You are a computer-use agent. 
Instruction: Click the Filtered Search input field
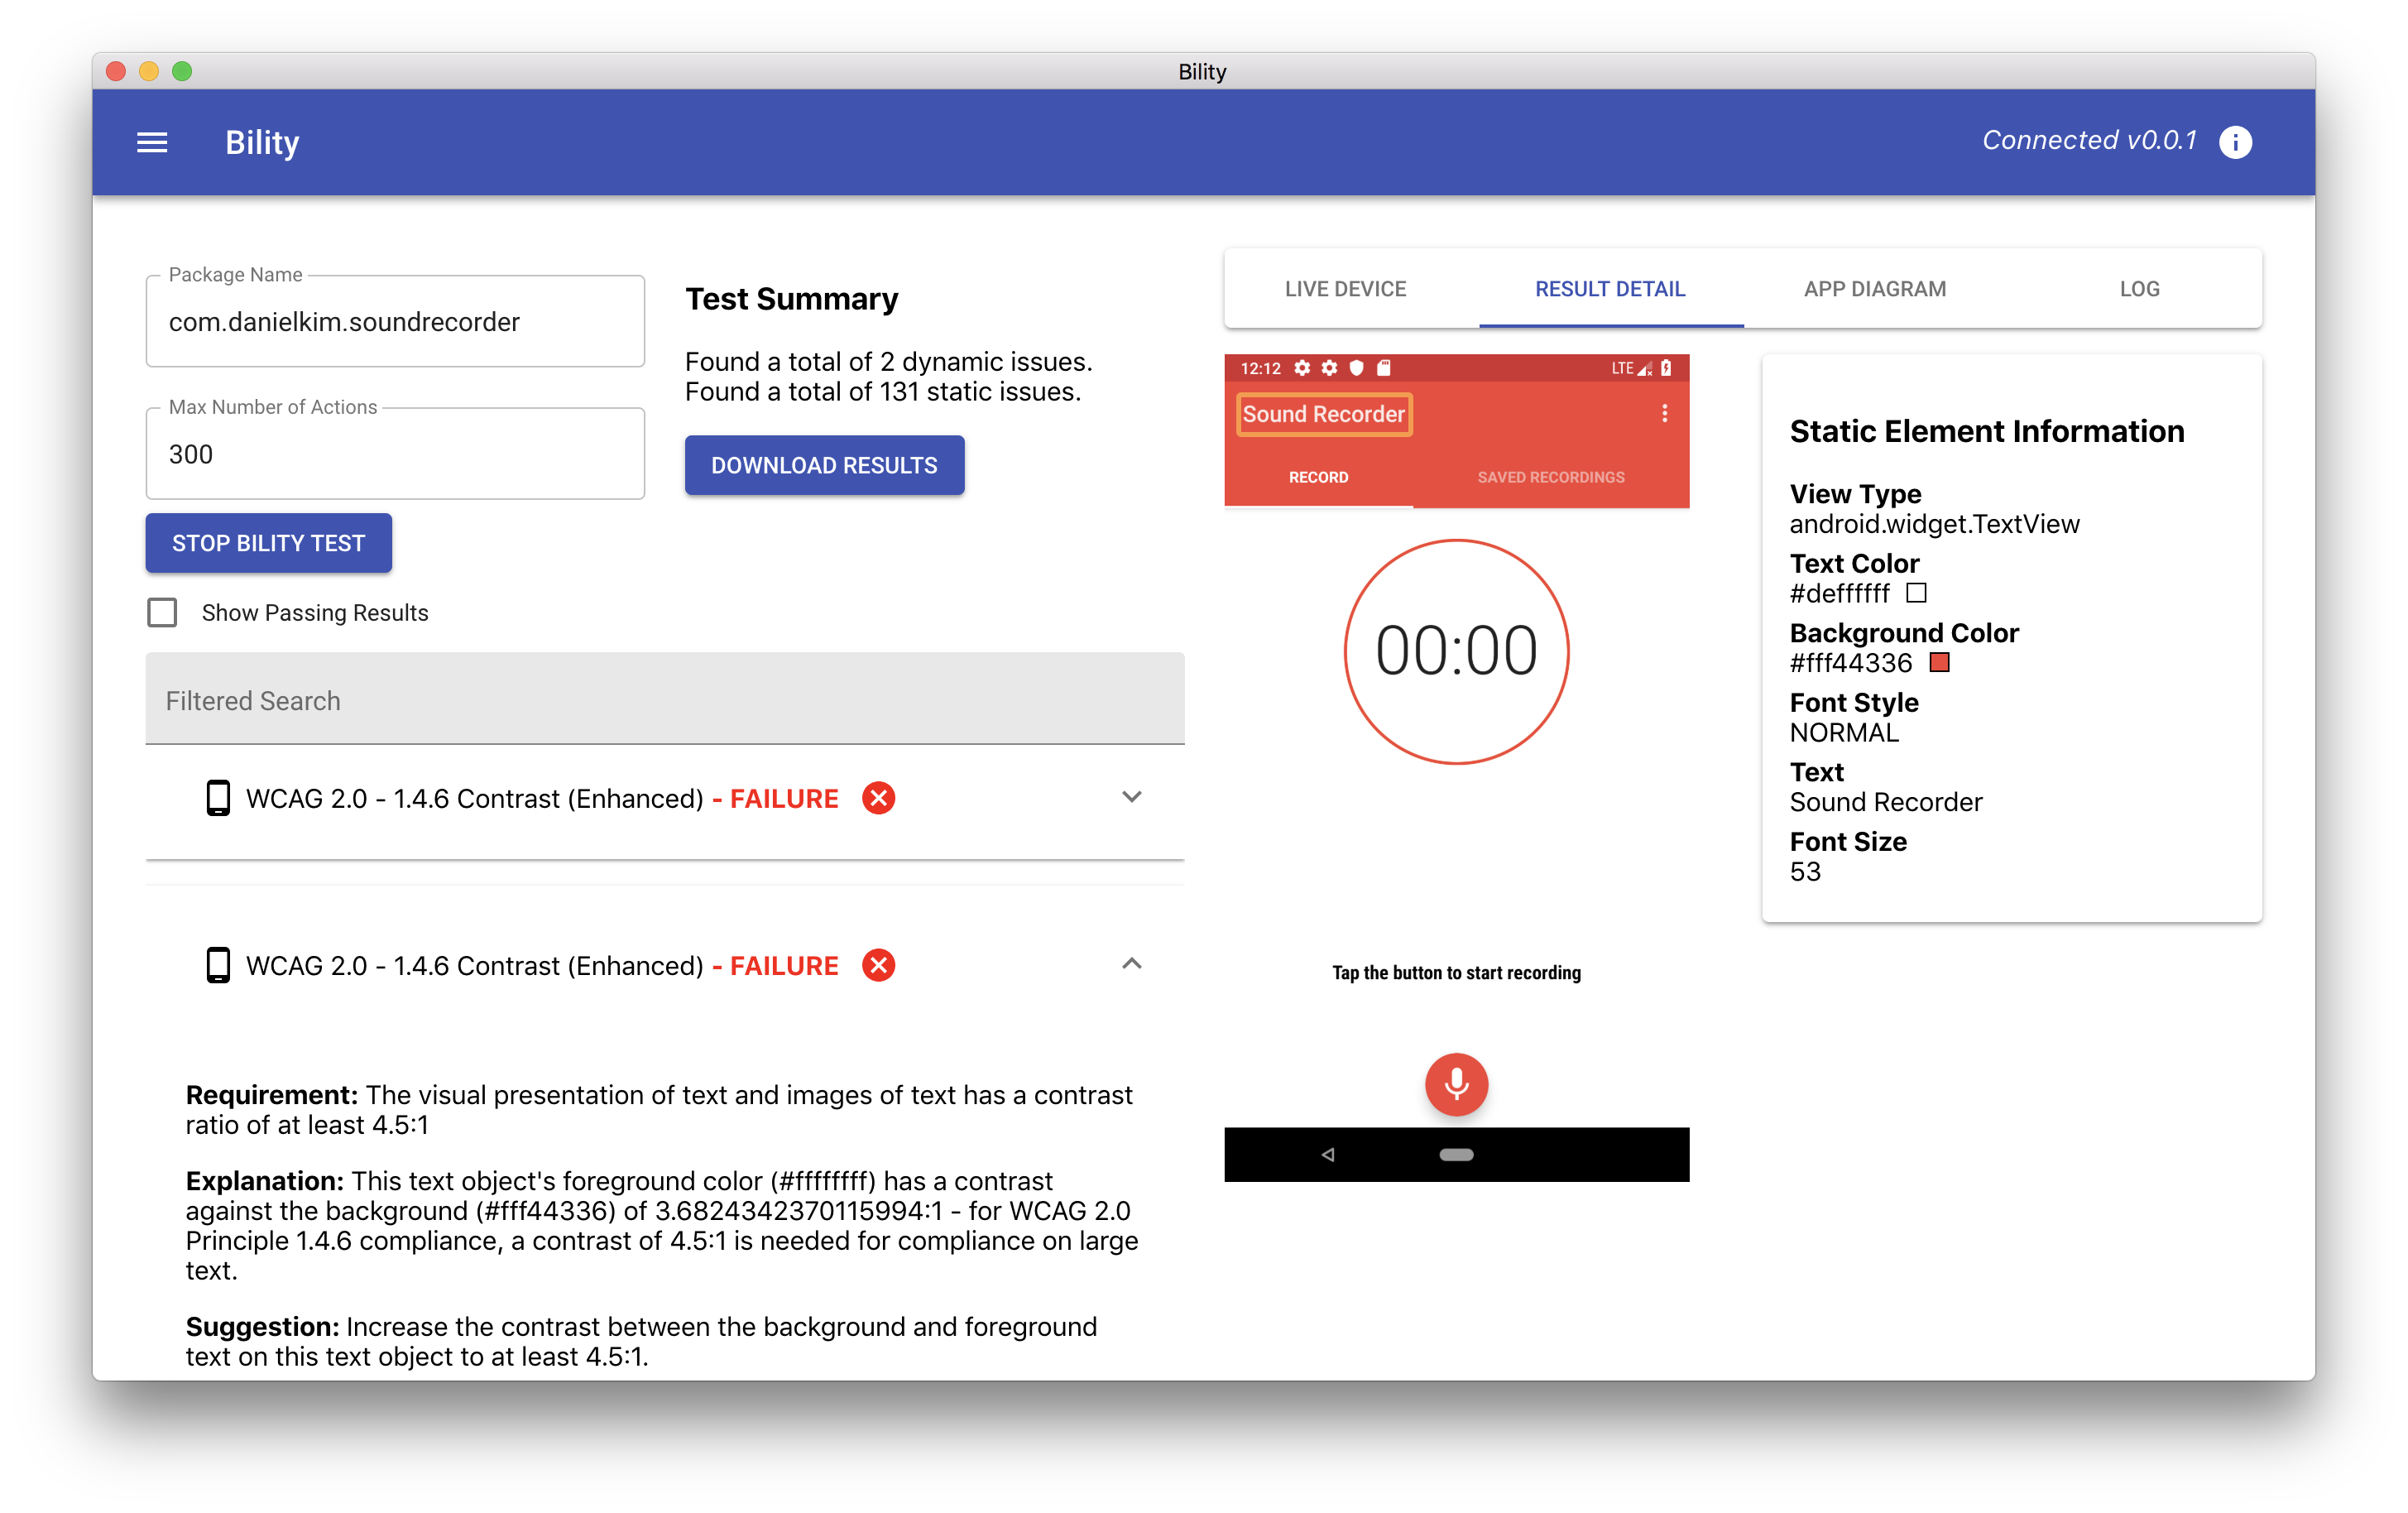[x=664, y=700]
